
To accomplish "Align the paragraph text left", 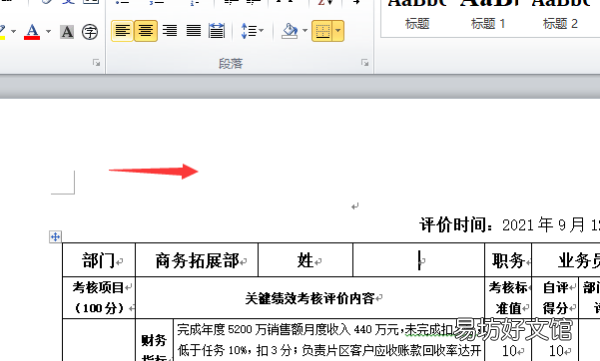I will coord(122,31).
